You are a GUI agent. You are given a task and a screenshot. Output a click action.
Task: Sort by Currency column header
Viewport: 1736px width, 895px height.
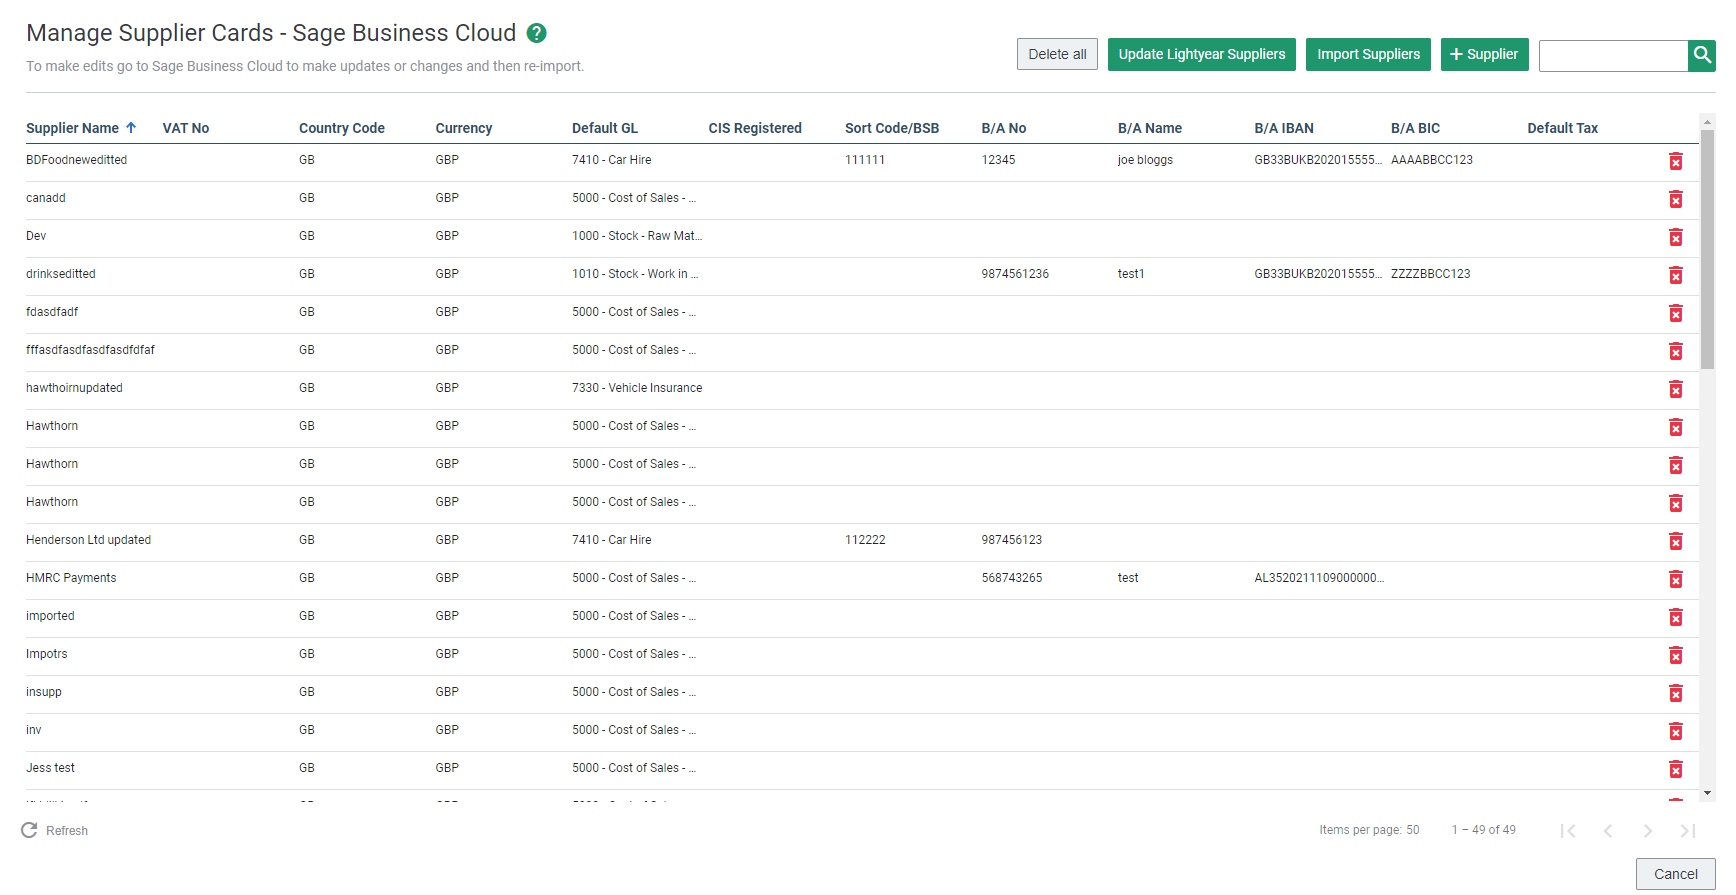pos(464,128)
